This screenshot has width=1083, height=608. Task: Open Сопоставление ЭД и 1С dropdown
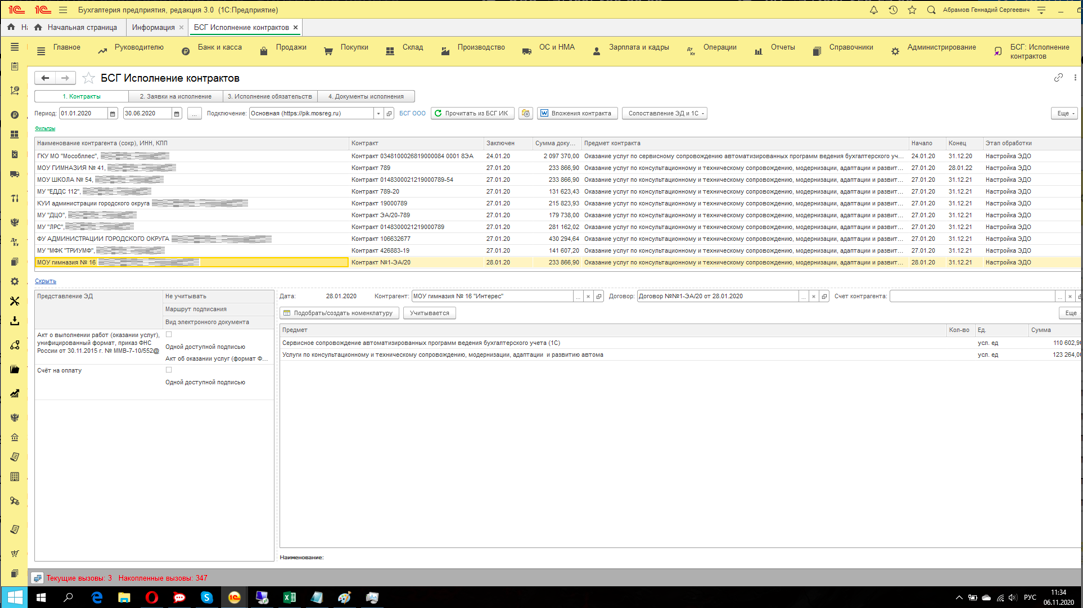665,114
